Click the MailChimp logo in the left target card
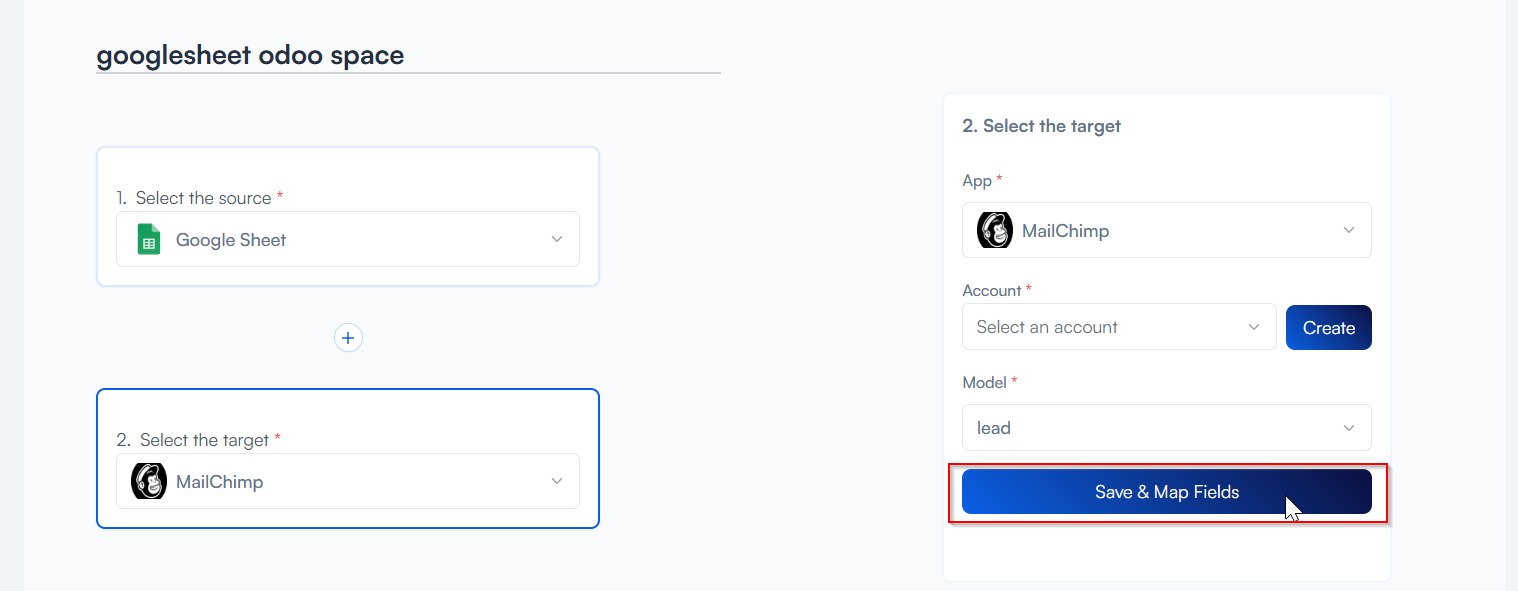This screenshot has height=591, width=1518. point(149,482)
